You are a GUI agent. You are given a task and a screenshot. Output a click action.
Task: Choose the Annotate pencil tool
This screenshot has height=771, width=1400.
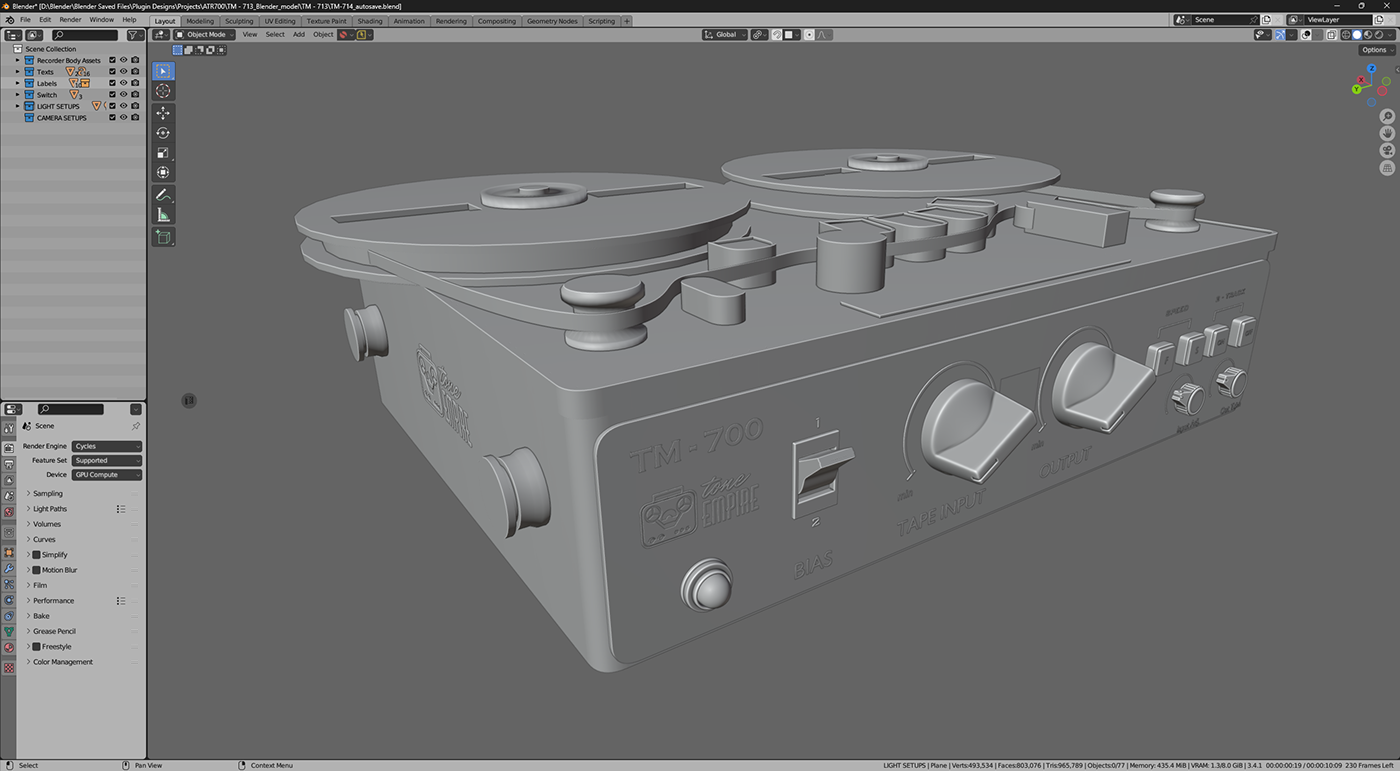click(x=163, y=194)
